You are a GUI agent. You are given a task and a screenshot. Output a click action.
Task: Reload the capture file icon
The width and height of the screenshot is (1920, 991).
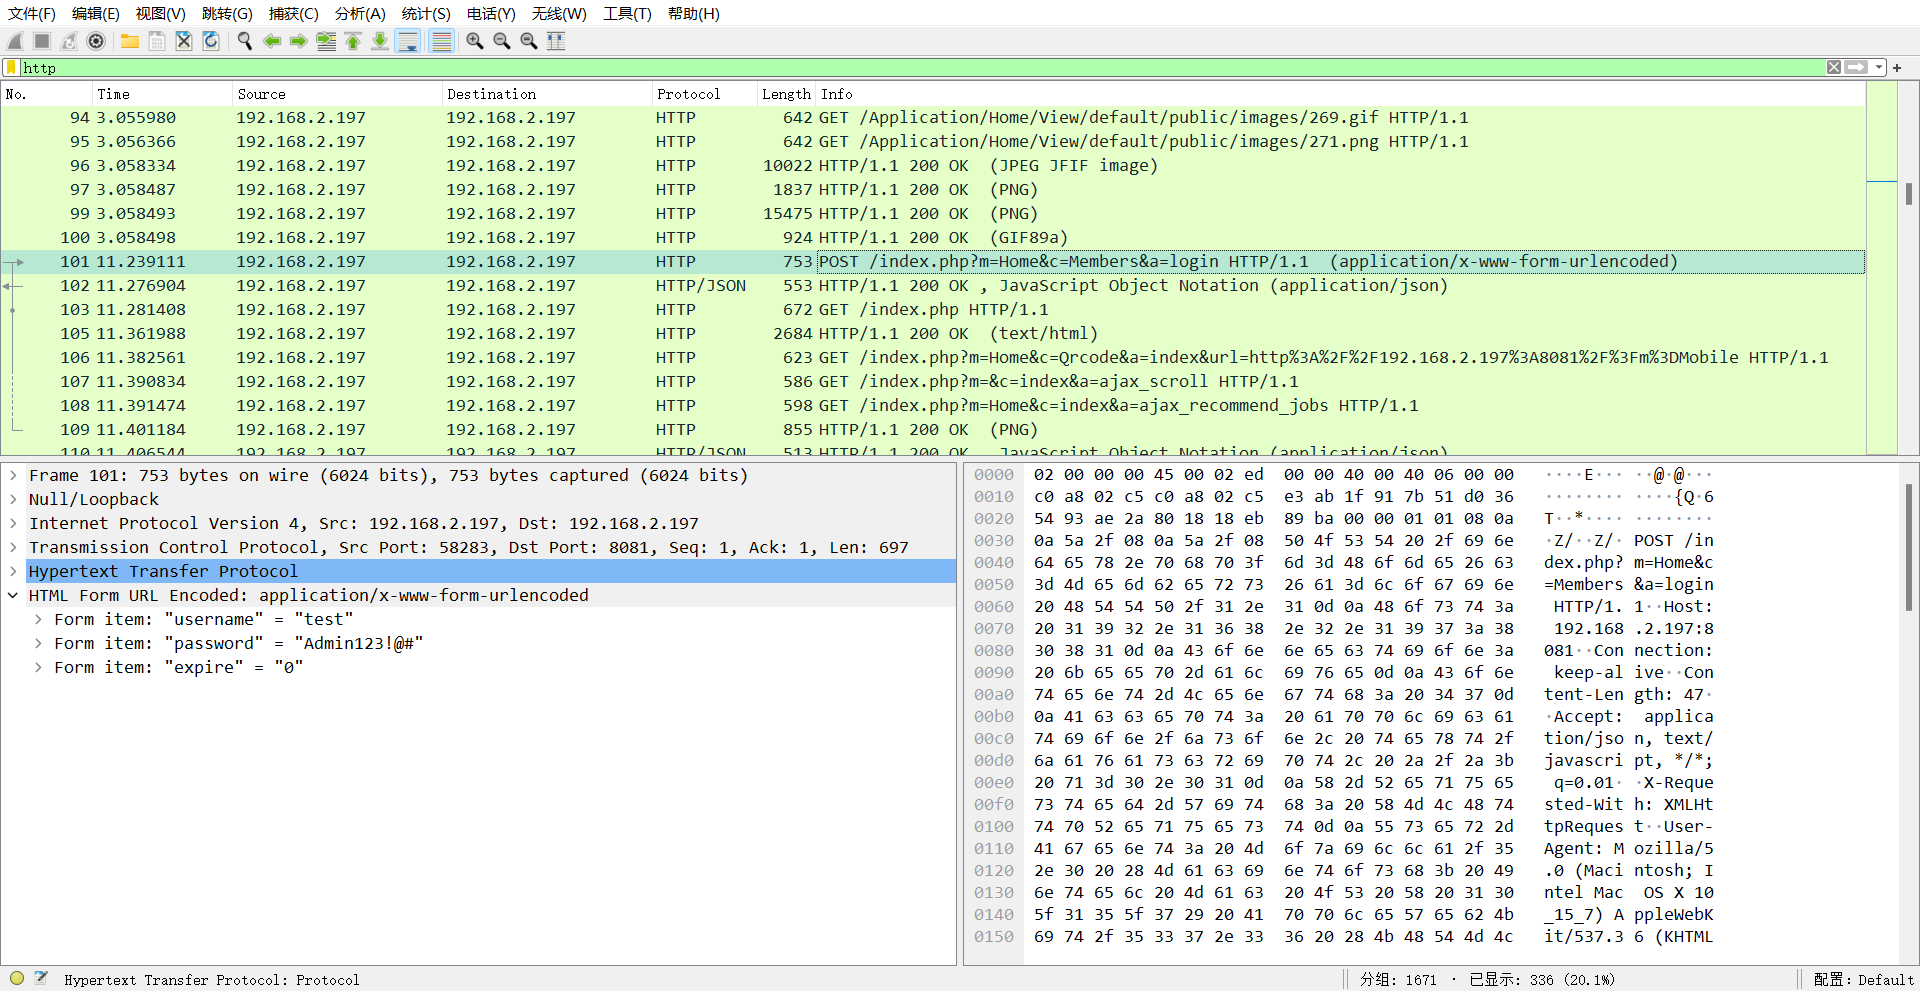point(211,41)
